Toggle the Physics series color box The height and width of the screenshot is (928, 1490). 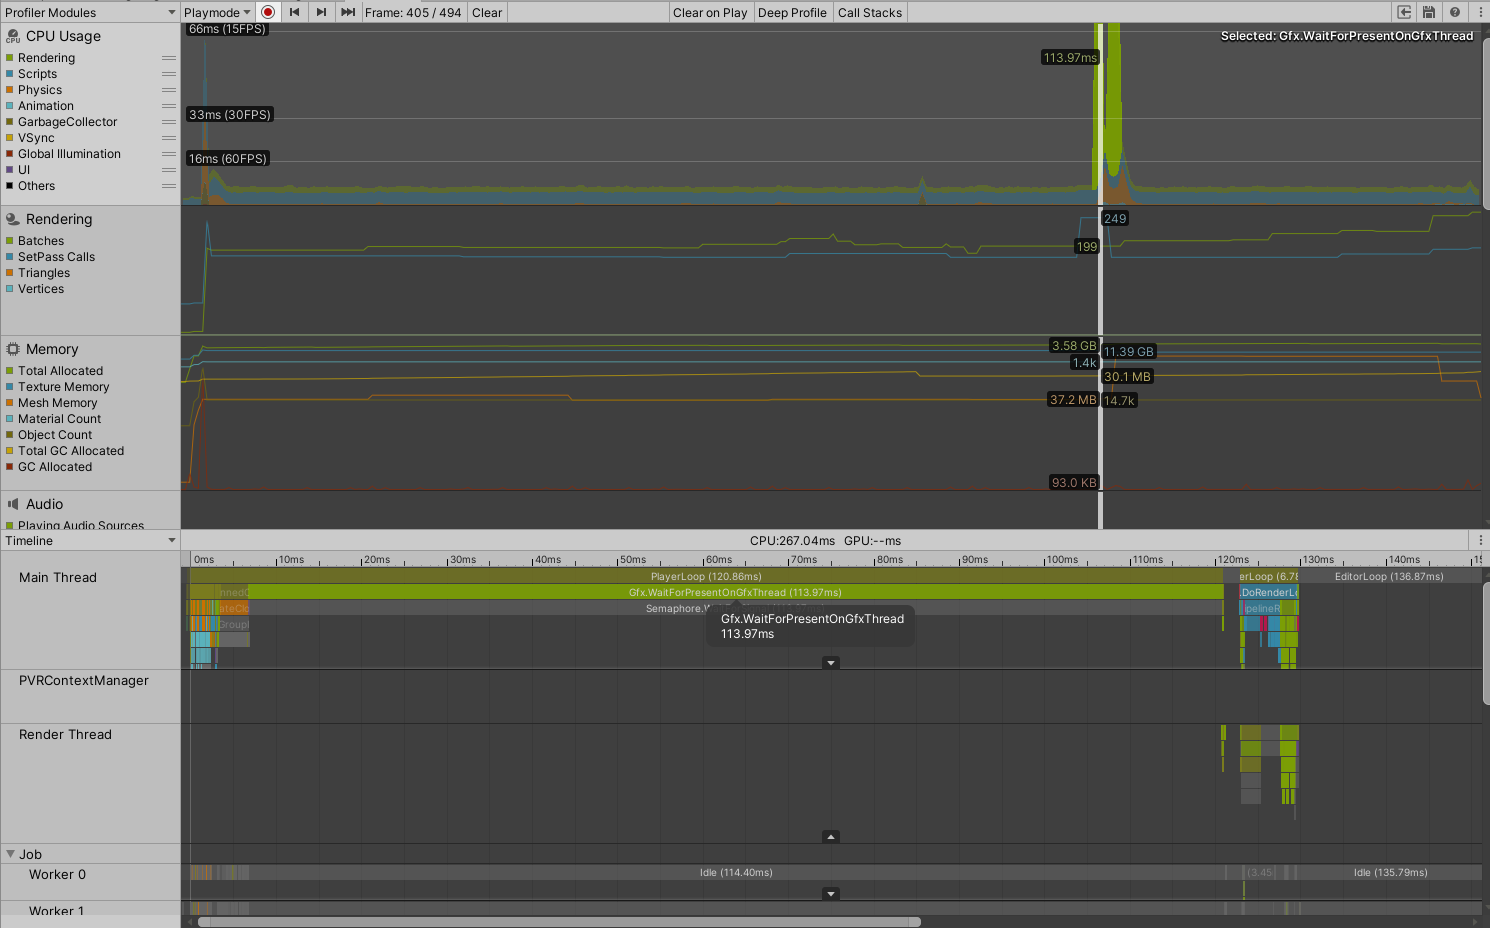tap(9, 90)
